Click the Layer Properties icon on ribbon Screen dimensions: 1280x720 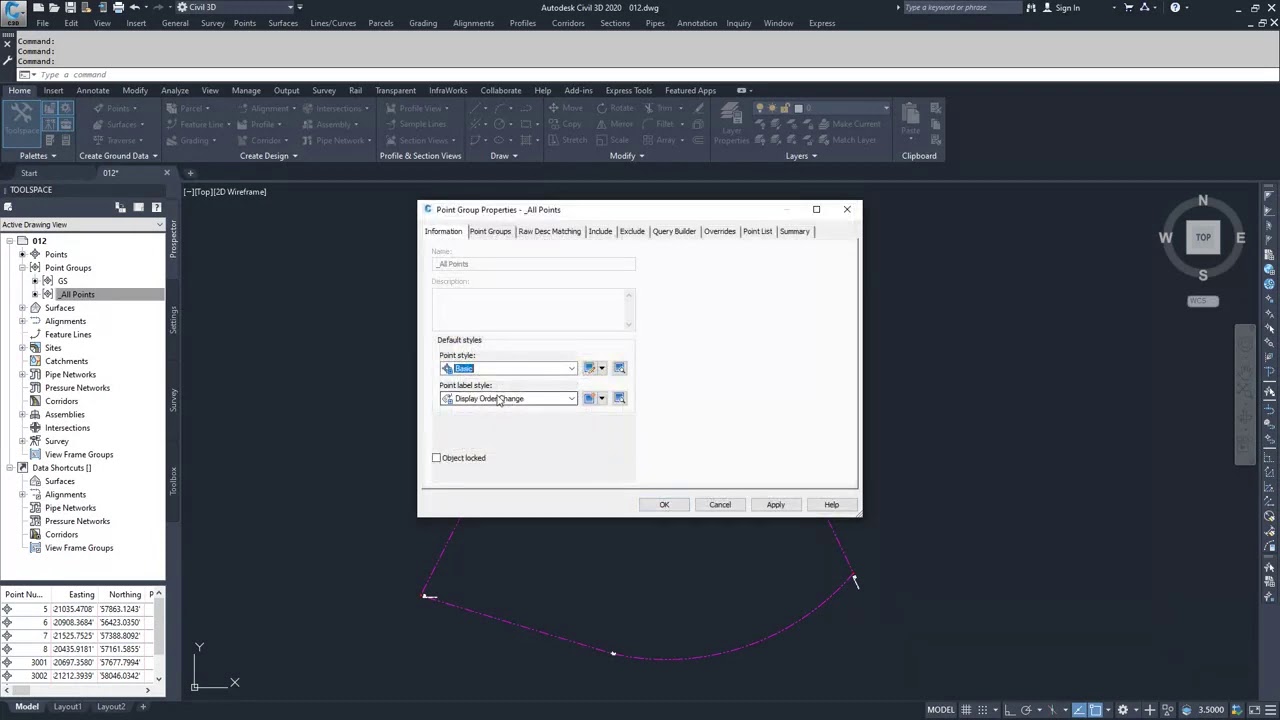(731, 121)
